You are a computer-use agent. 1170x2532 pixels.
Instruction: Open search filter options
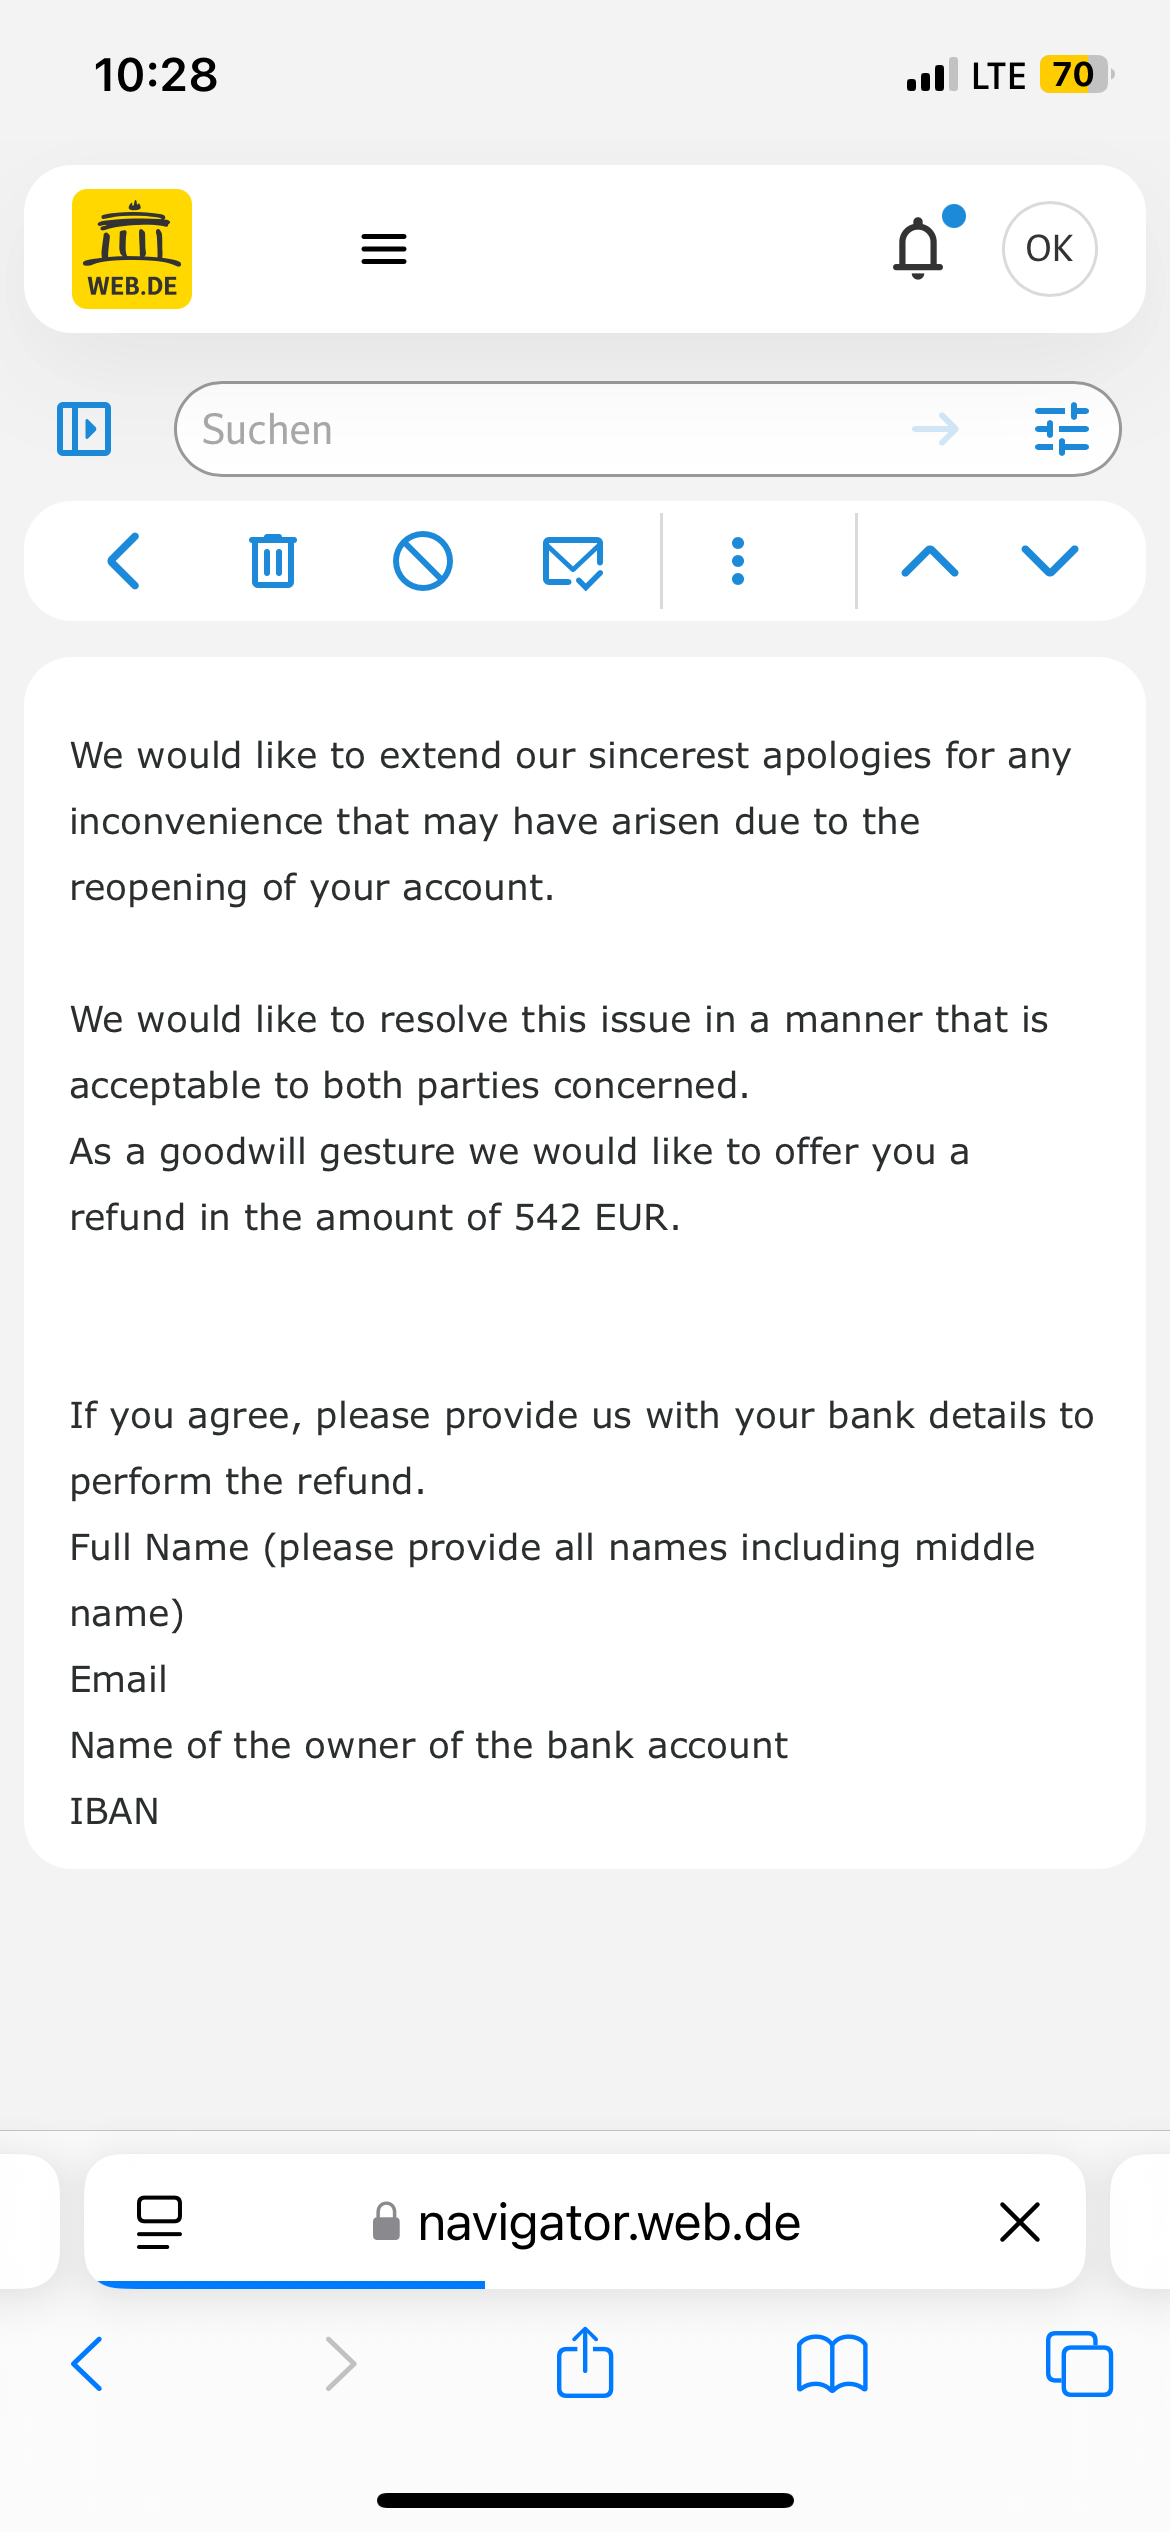tap(1061, 429)
